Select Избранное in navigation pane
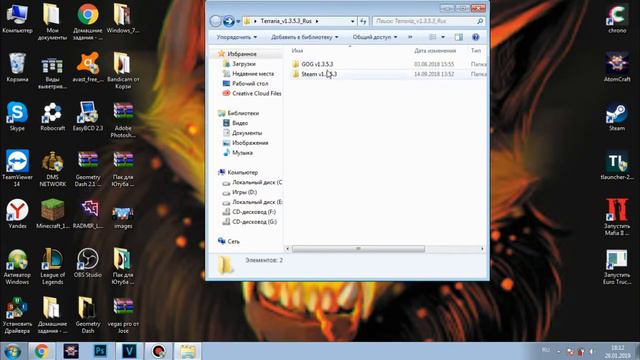Image resolution: width=640 pixels, height=360 pixels. 242,54
